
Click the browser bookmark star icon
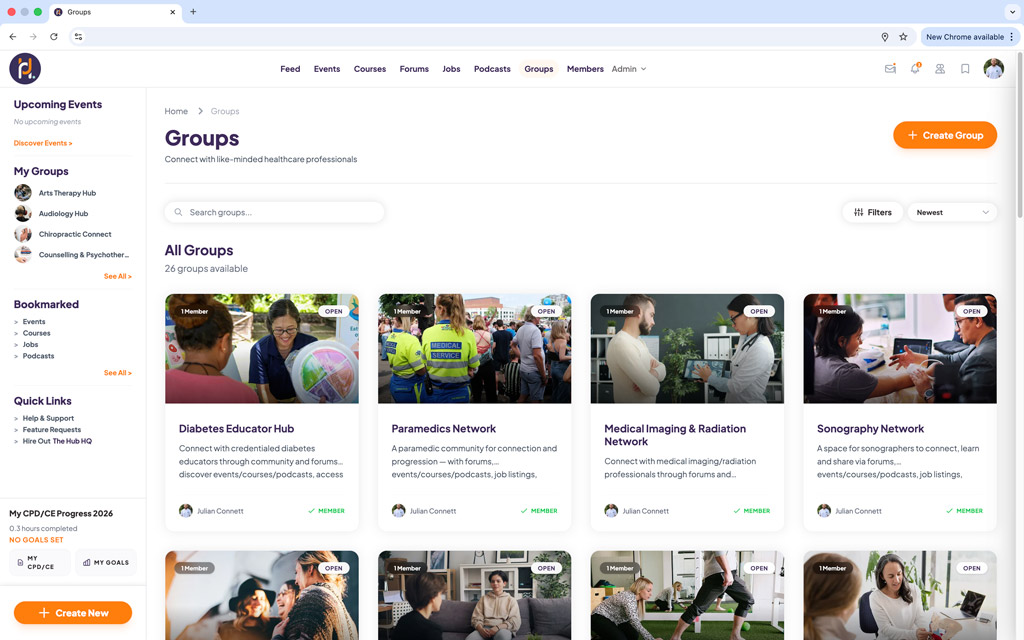903,37
